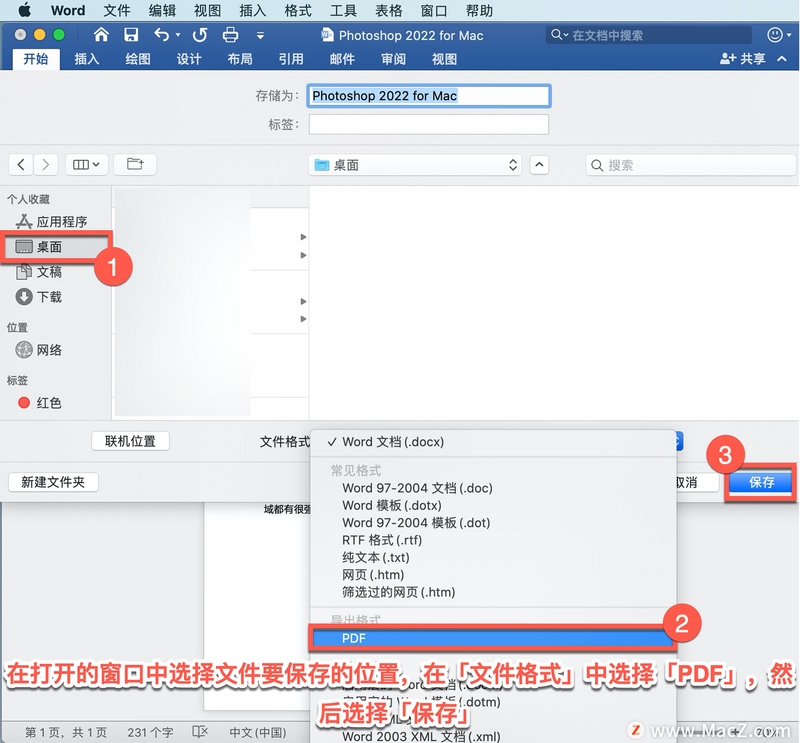Select the 红色 tag in the sidebar
Viewport: 800px width, 743px height.
tap(39, 403)
